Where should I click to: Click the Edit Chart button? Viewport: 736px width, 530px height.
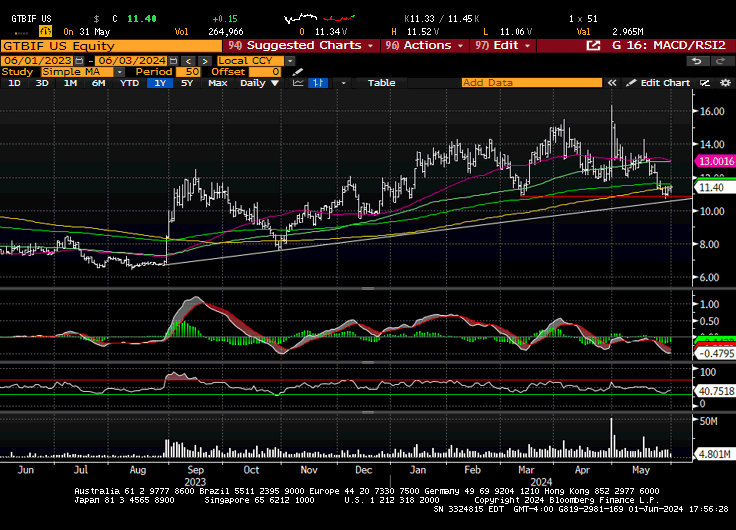pyautogui.click(x=658, y=83)
